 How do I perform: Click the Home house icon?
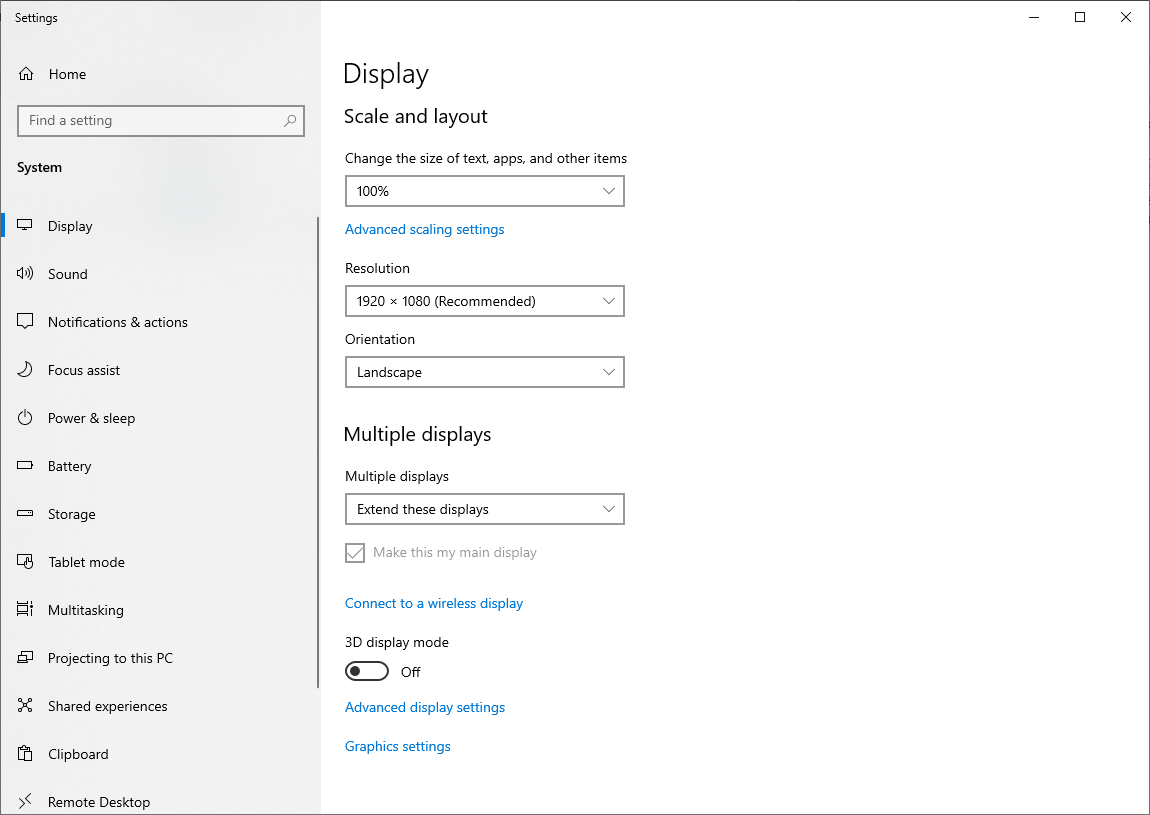[26, 74]
